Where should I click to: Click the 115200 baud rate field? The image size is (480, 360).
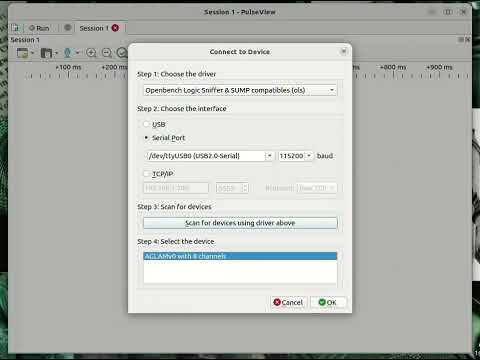(291, 156)
